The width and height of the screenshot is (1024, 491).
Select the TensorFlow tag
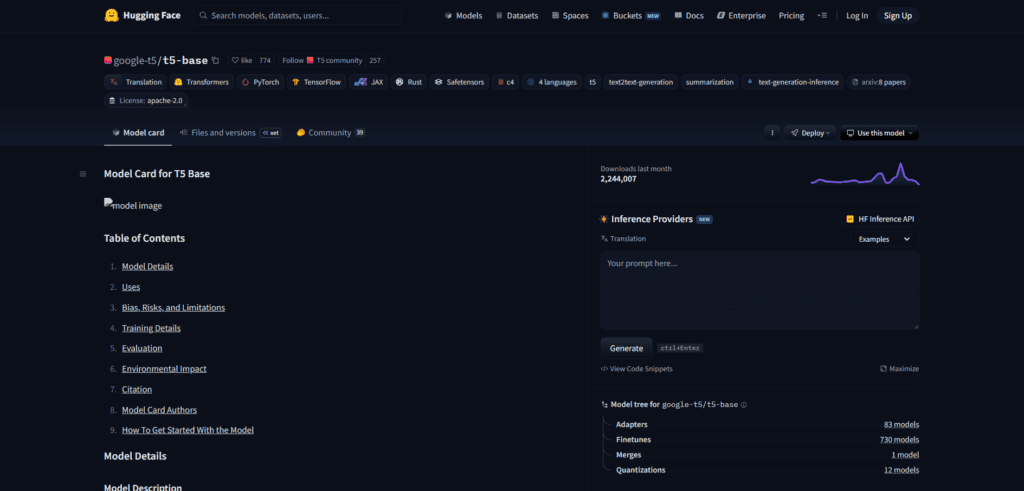pyautogui.click(x=316, y=82)
